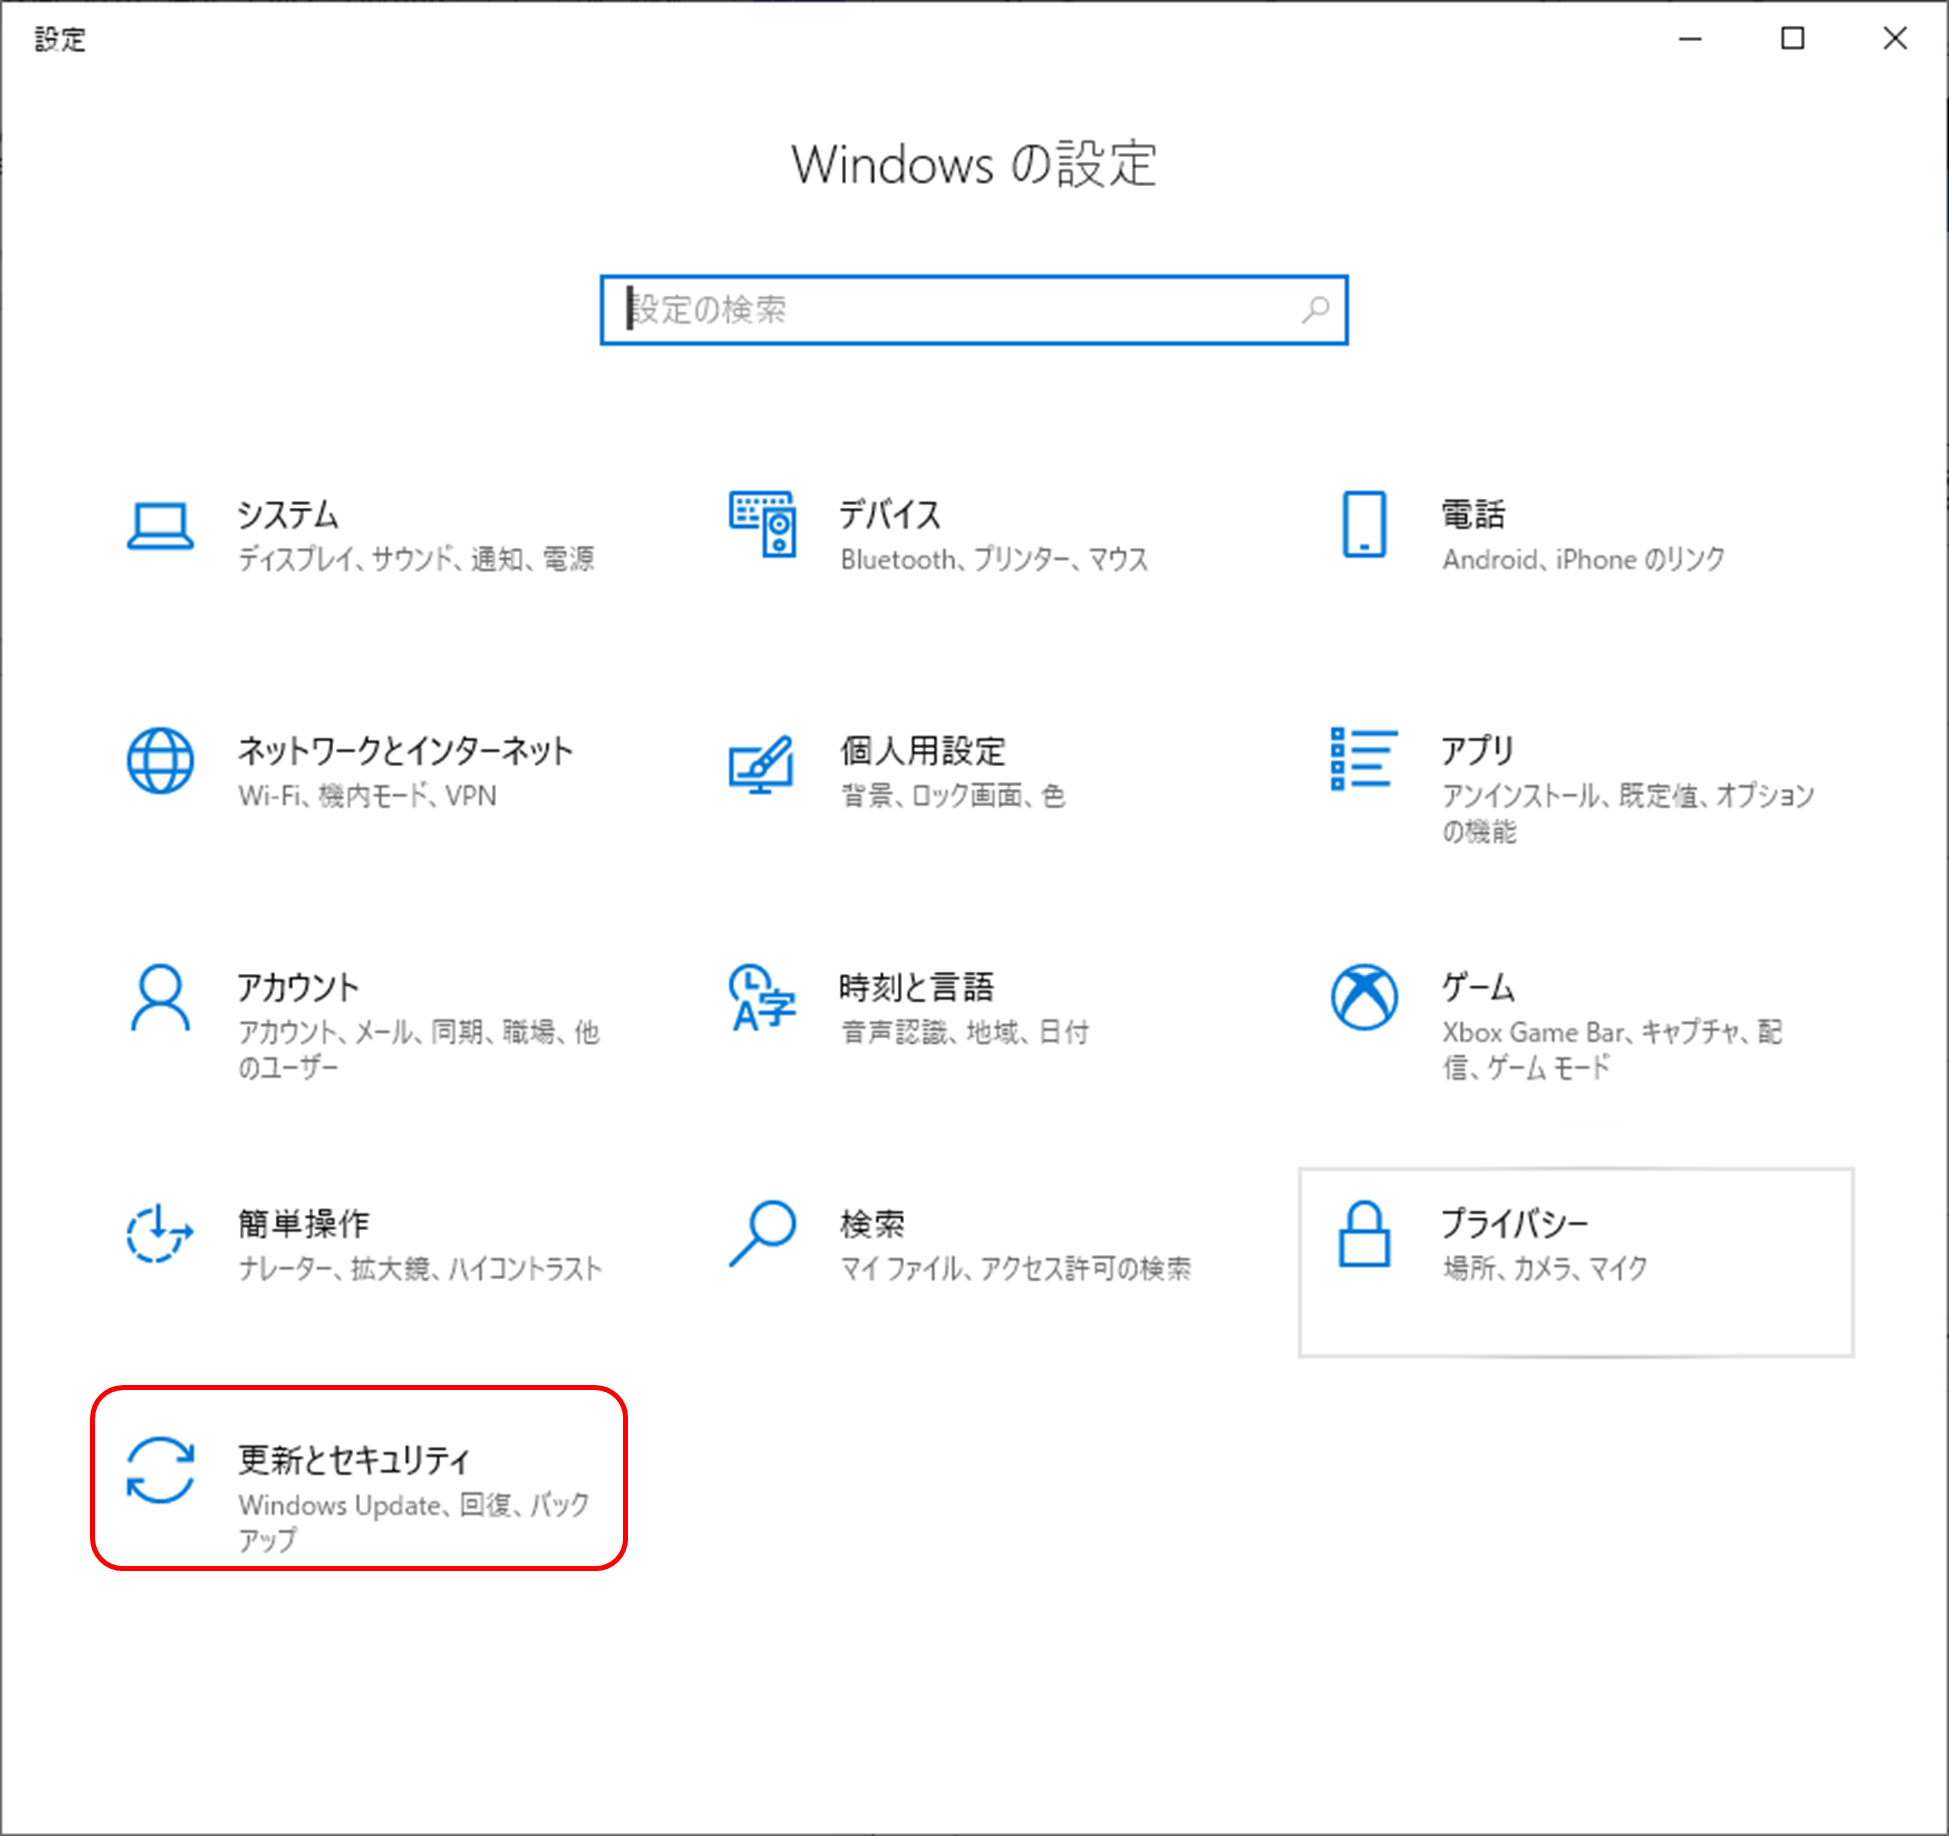This screenshot has height=1836, width=1949.
Task: Maximize the 設定 window
Action: [1793, 39]
